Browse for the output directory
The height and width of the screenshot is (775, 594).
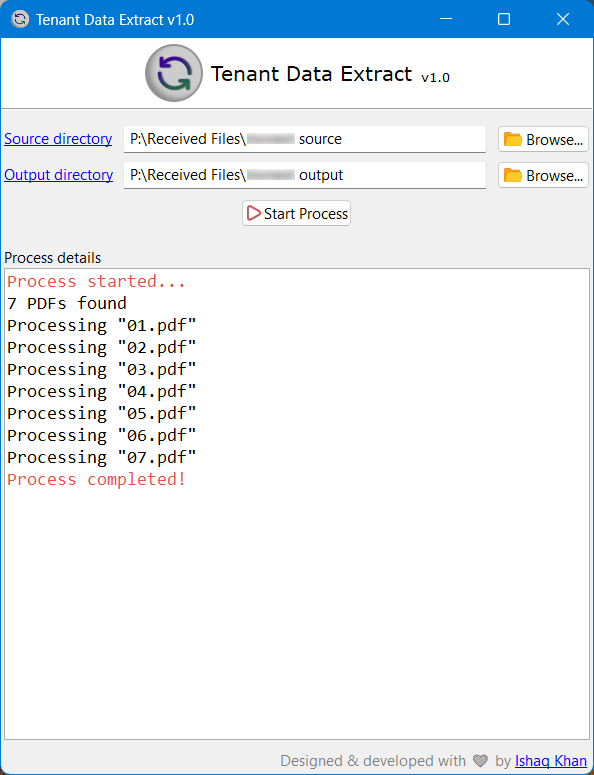pyautogui.click(x=543, y=175)
